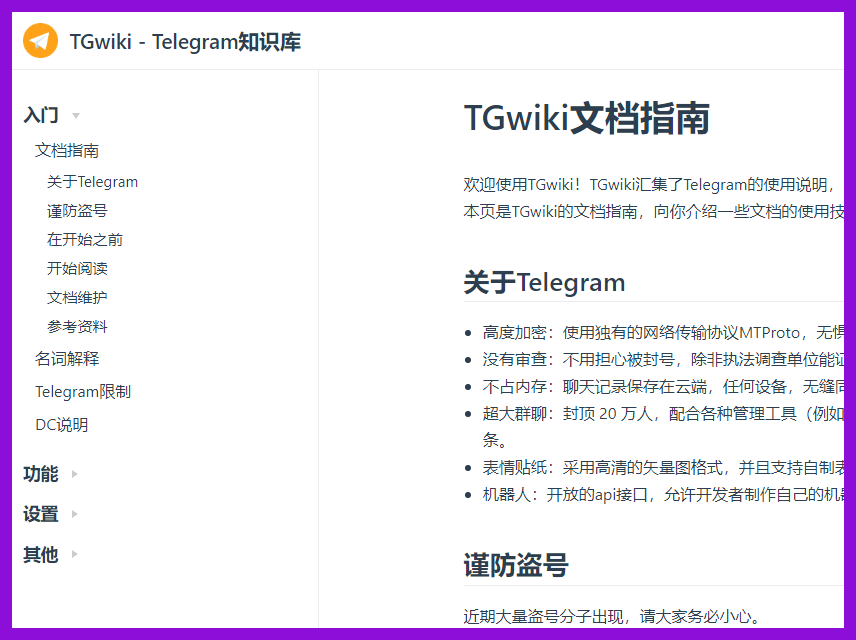
Task: Open the Telegram限制 page
Action: click(x=83, y=392)
